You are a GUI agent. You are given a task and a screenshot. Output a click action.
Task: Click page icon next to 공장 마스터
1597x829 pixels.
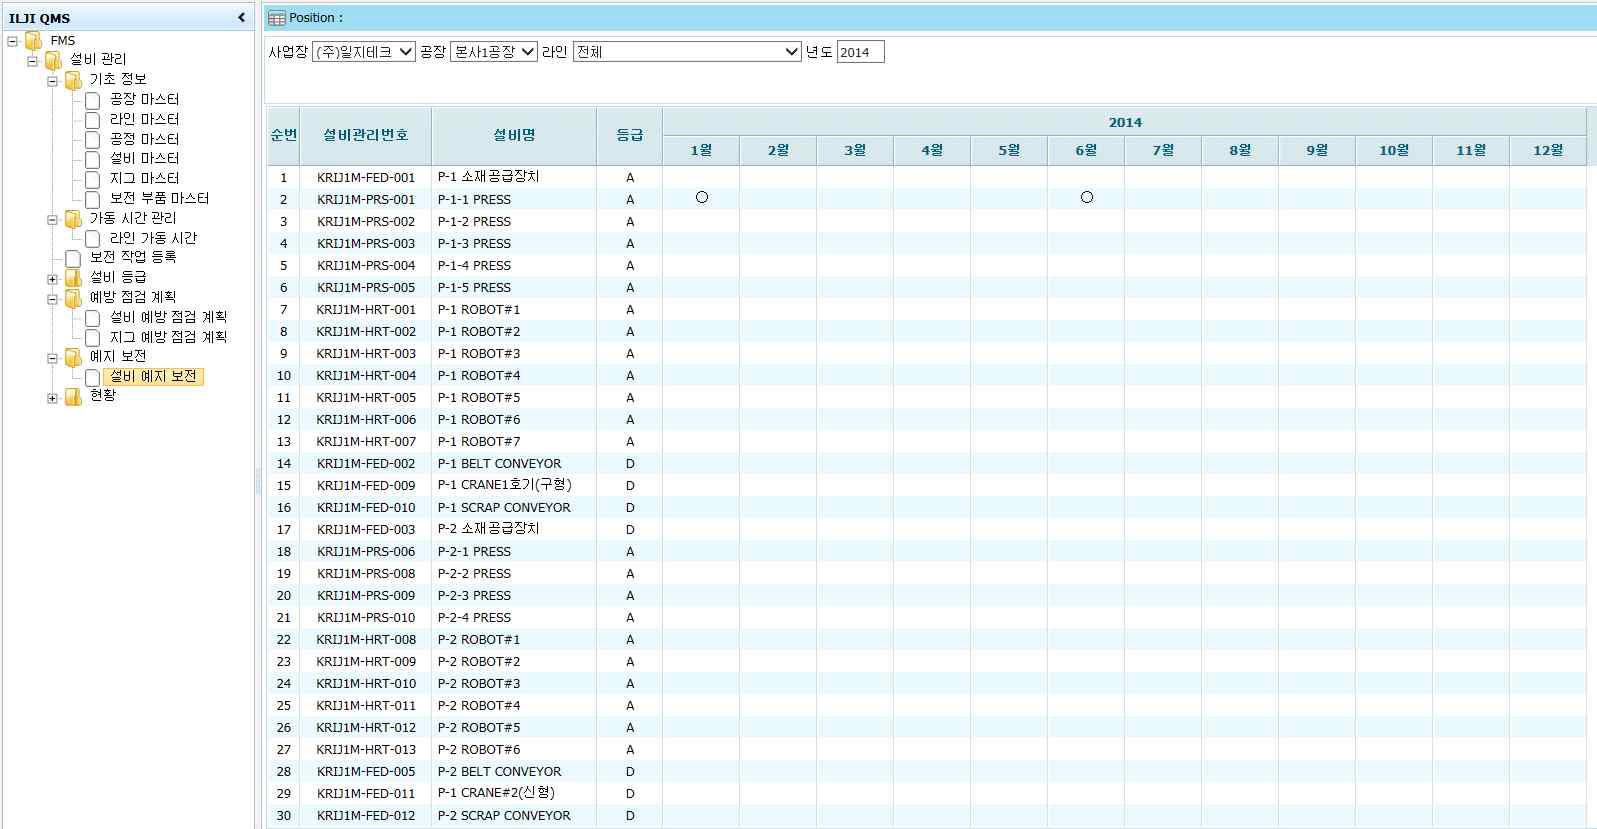tap(93, 100)
